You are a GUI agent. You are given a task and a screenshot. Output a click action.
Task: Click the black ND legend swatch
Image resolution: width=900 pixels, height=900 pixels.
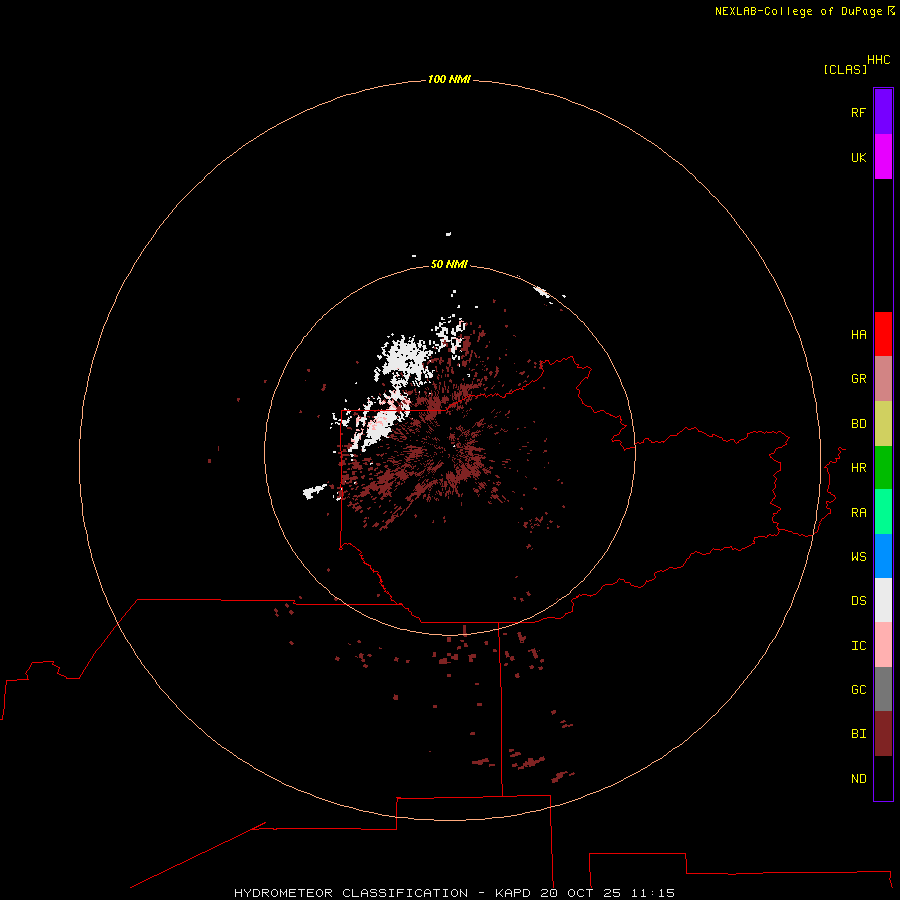click(883, 778)
